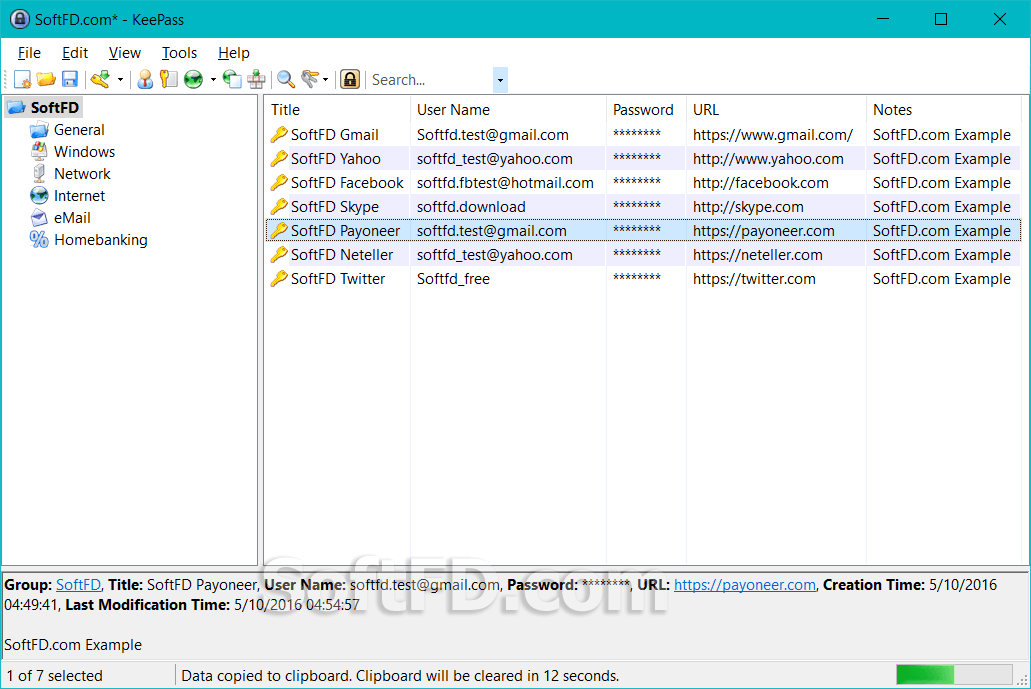
Task: Open the View menu
Action: tap(124, 53)
